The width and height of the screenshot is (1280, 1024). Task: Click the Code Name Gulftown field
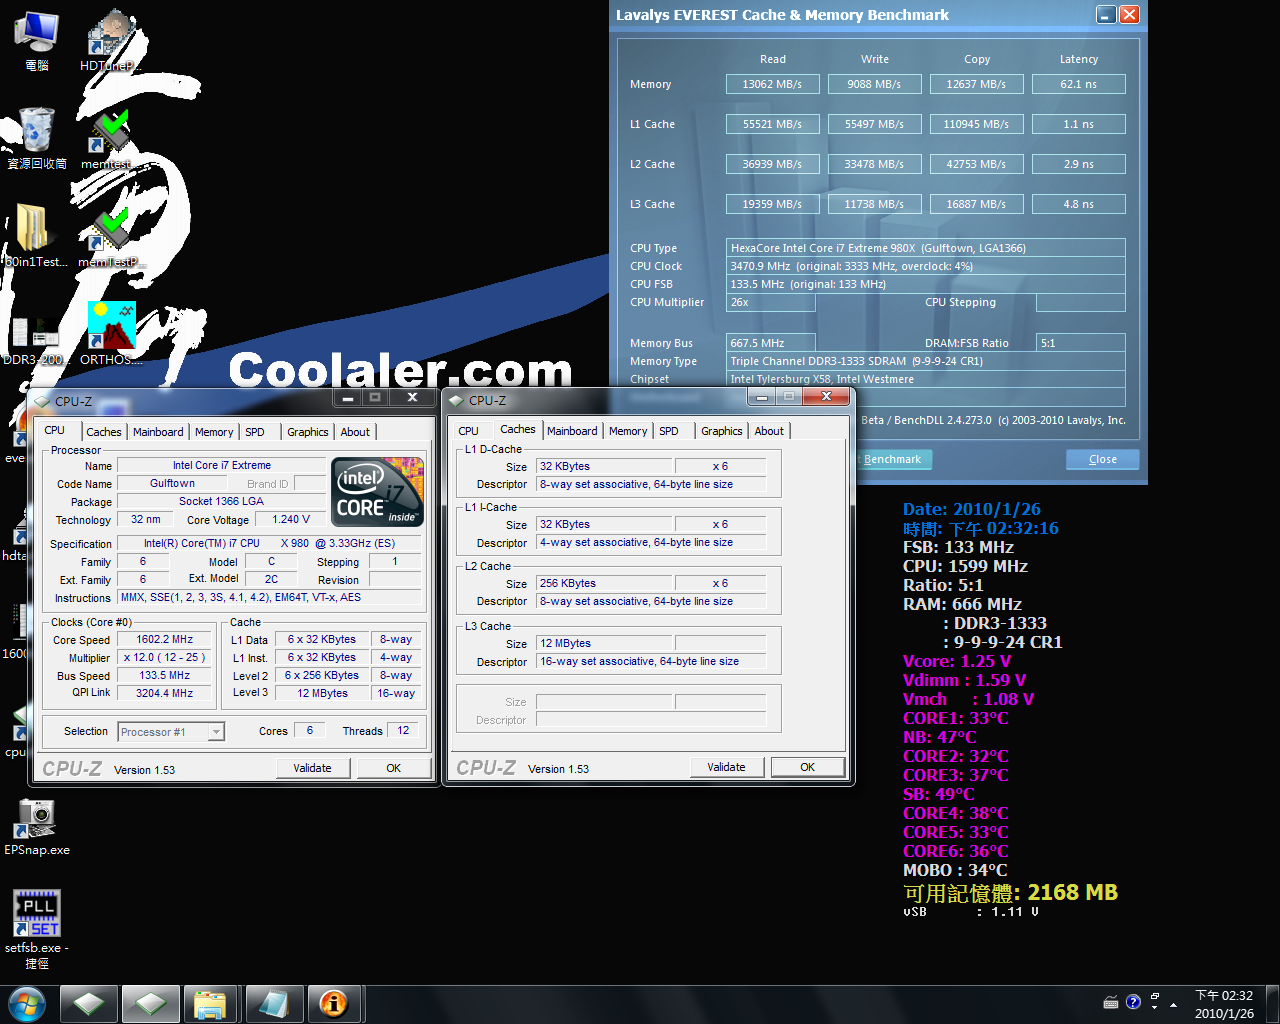click(173, 483)
